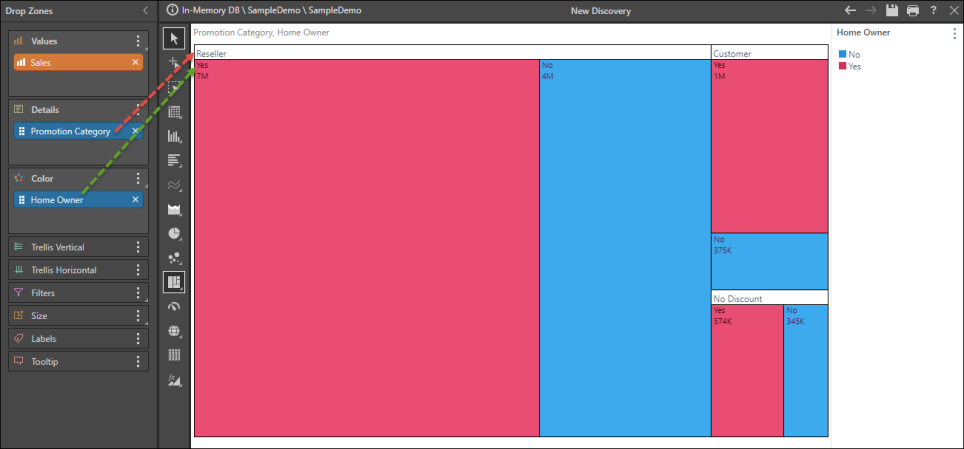
Task: Remove Home Owner from Color zone
Action: point(136,200)
